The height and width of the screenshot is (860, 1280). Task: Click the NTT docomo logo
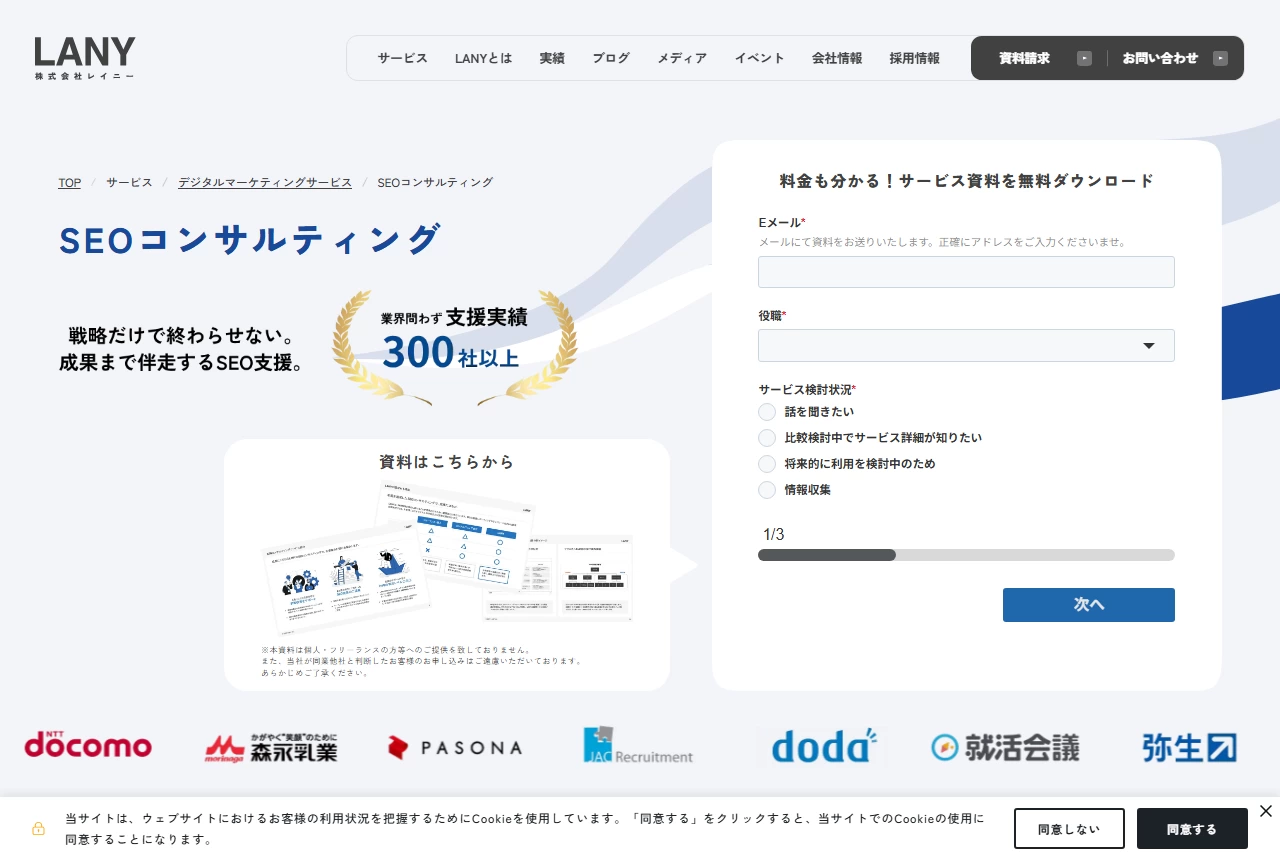pos(88,745)
